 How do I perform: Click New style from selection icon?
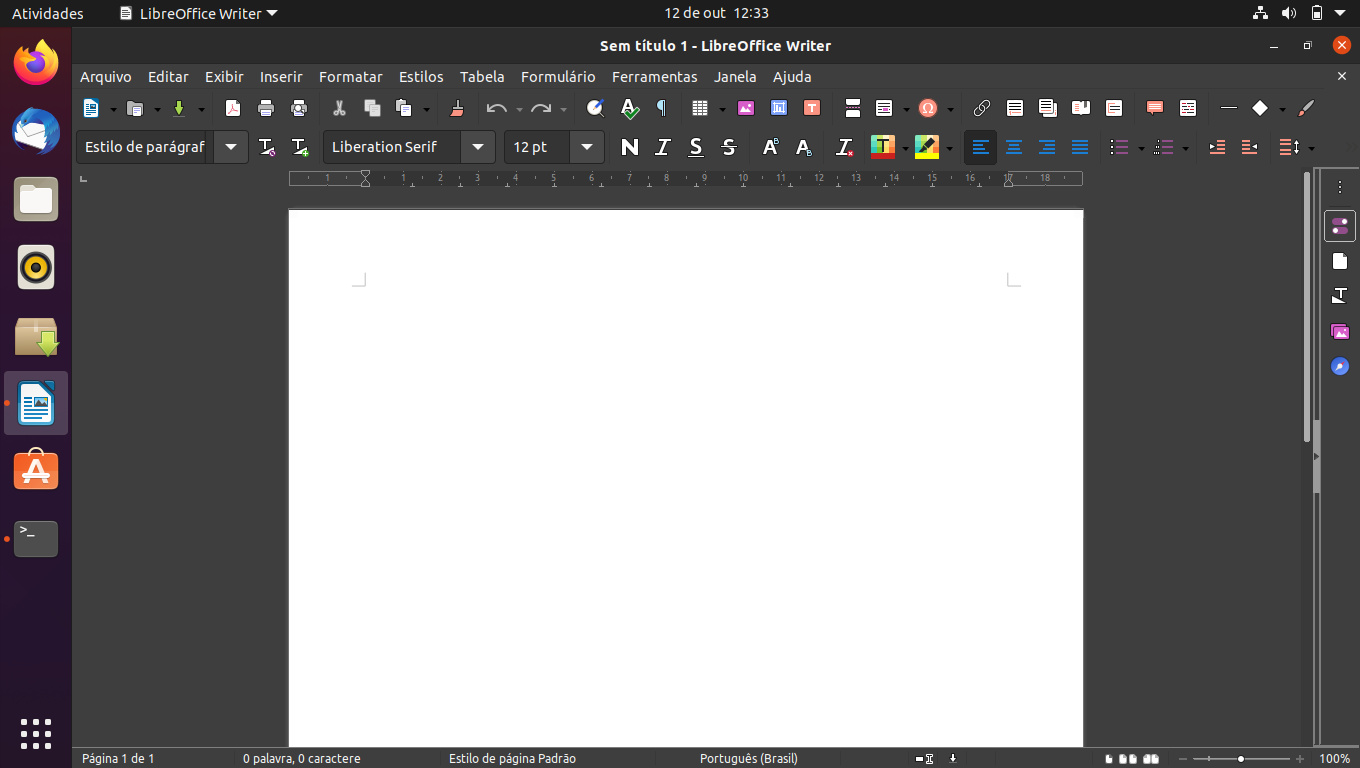pyautogui.click(x=299, y=147)
